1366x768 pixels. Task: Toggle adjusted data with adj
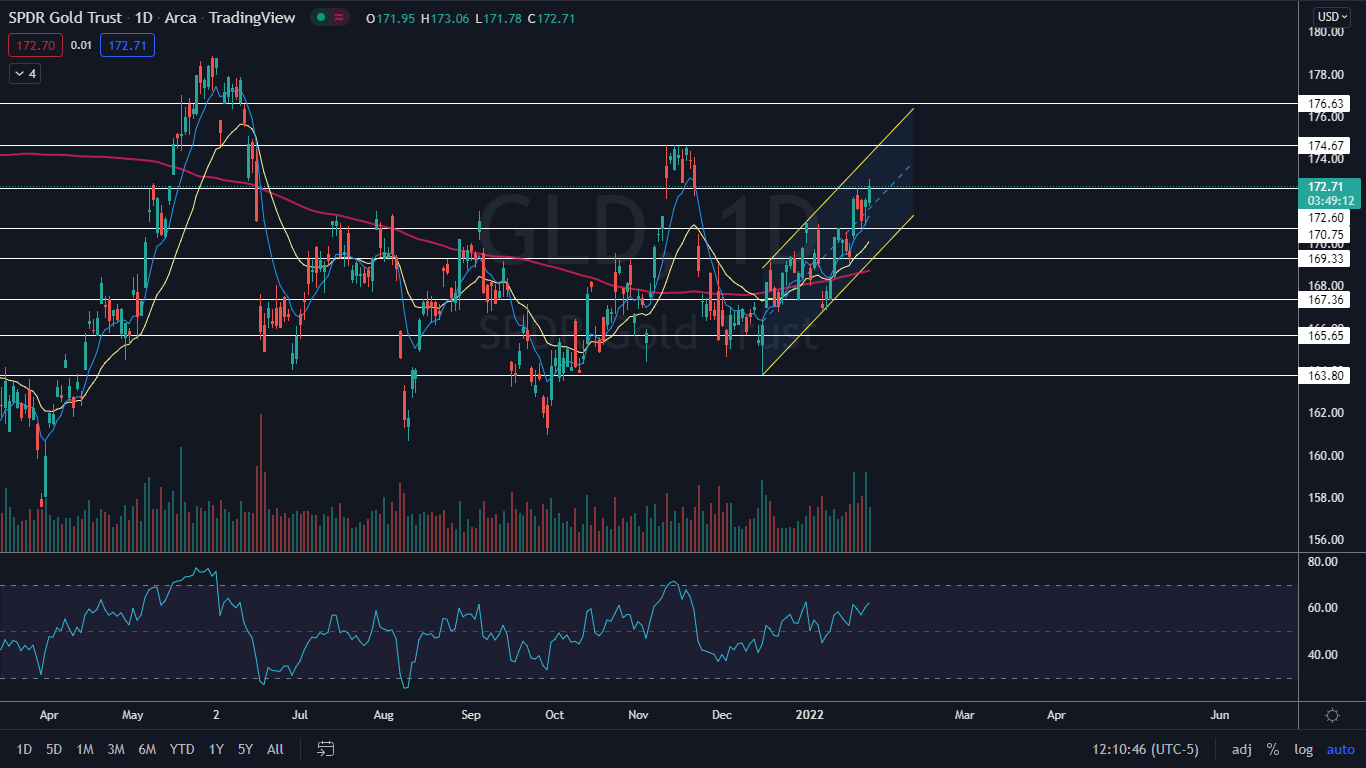click(x=1241, y=749)
